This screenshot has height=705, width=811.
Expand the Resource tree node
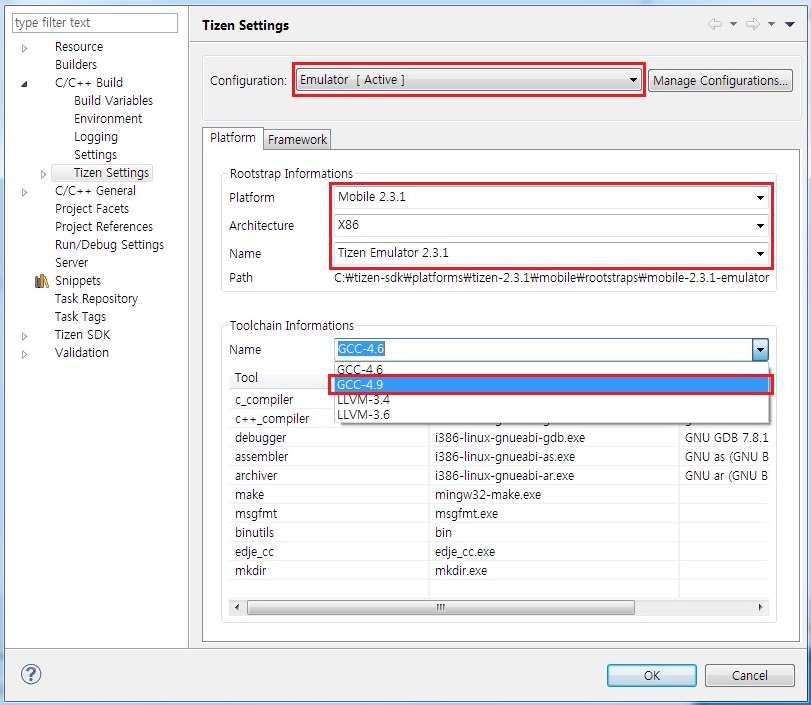(24, 48)
